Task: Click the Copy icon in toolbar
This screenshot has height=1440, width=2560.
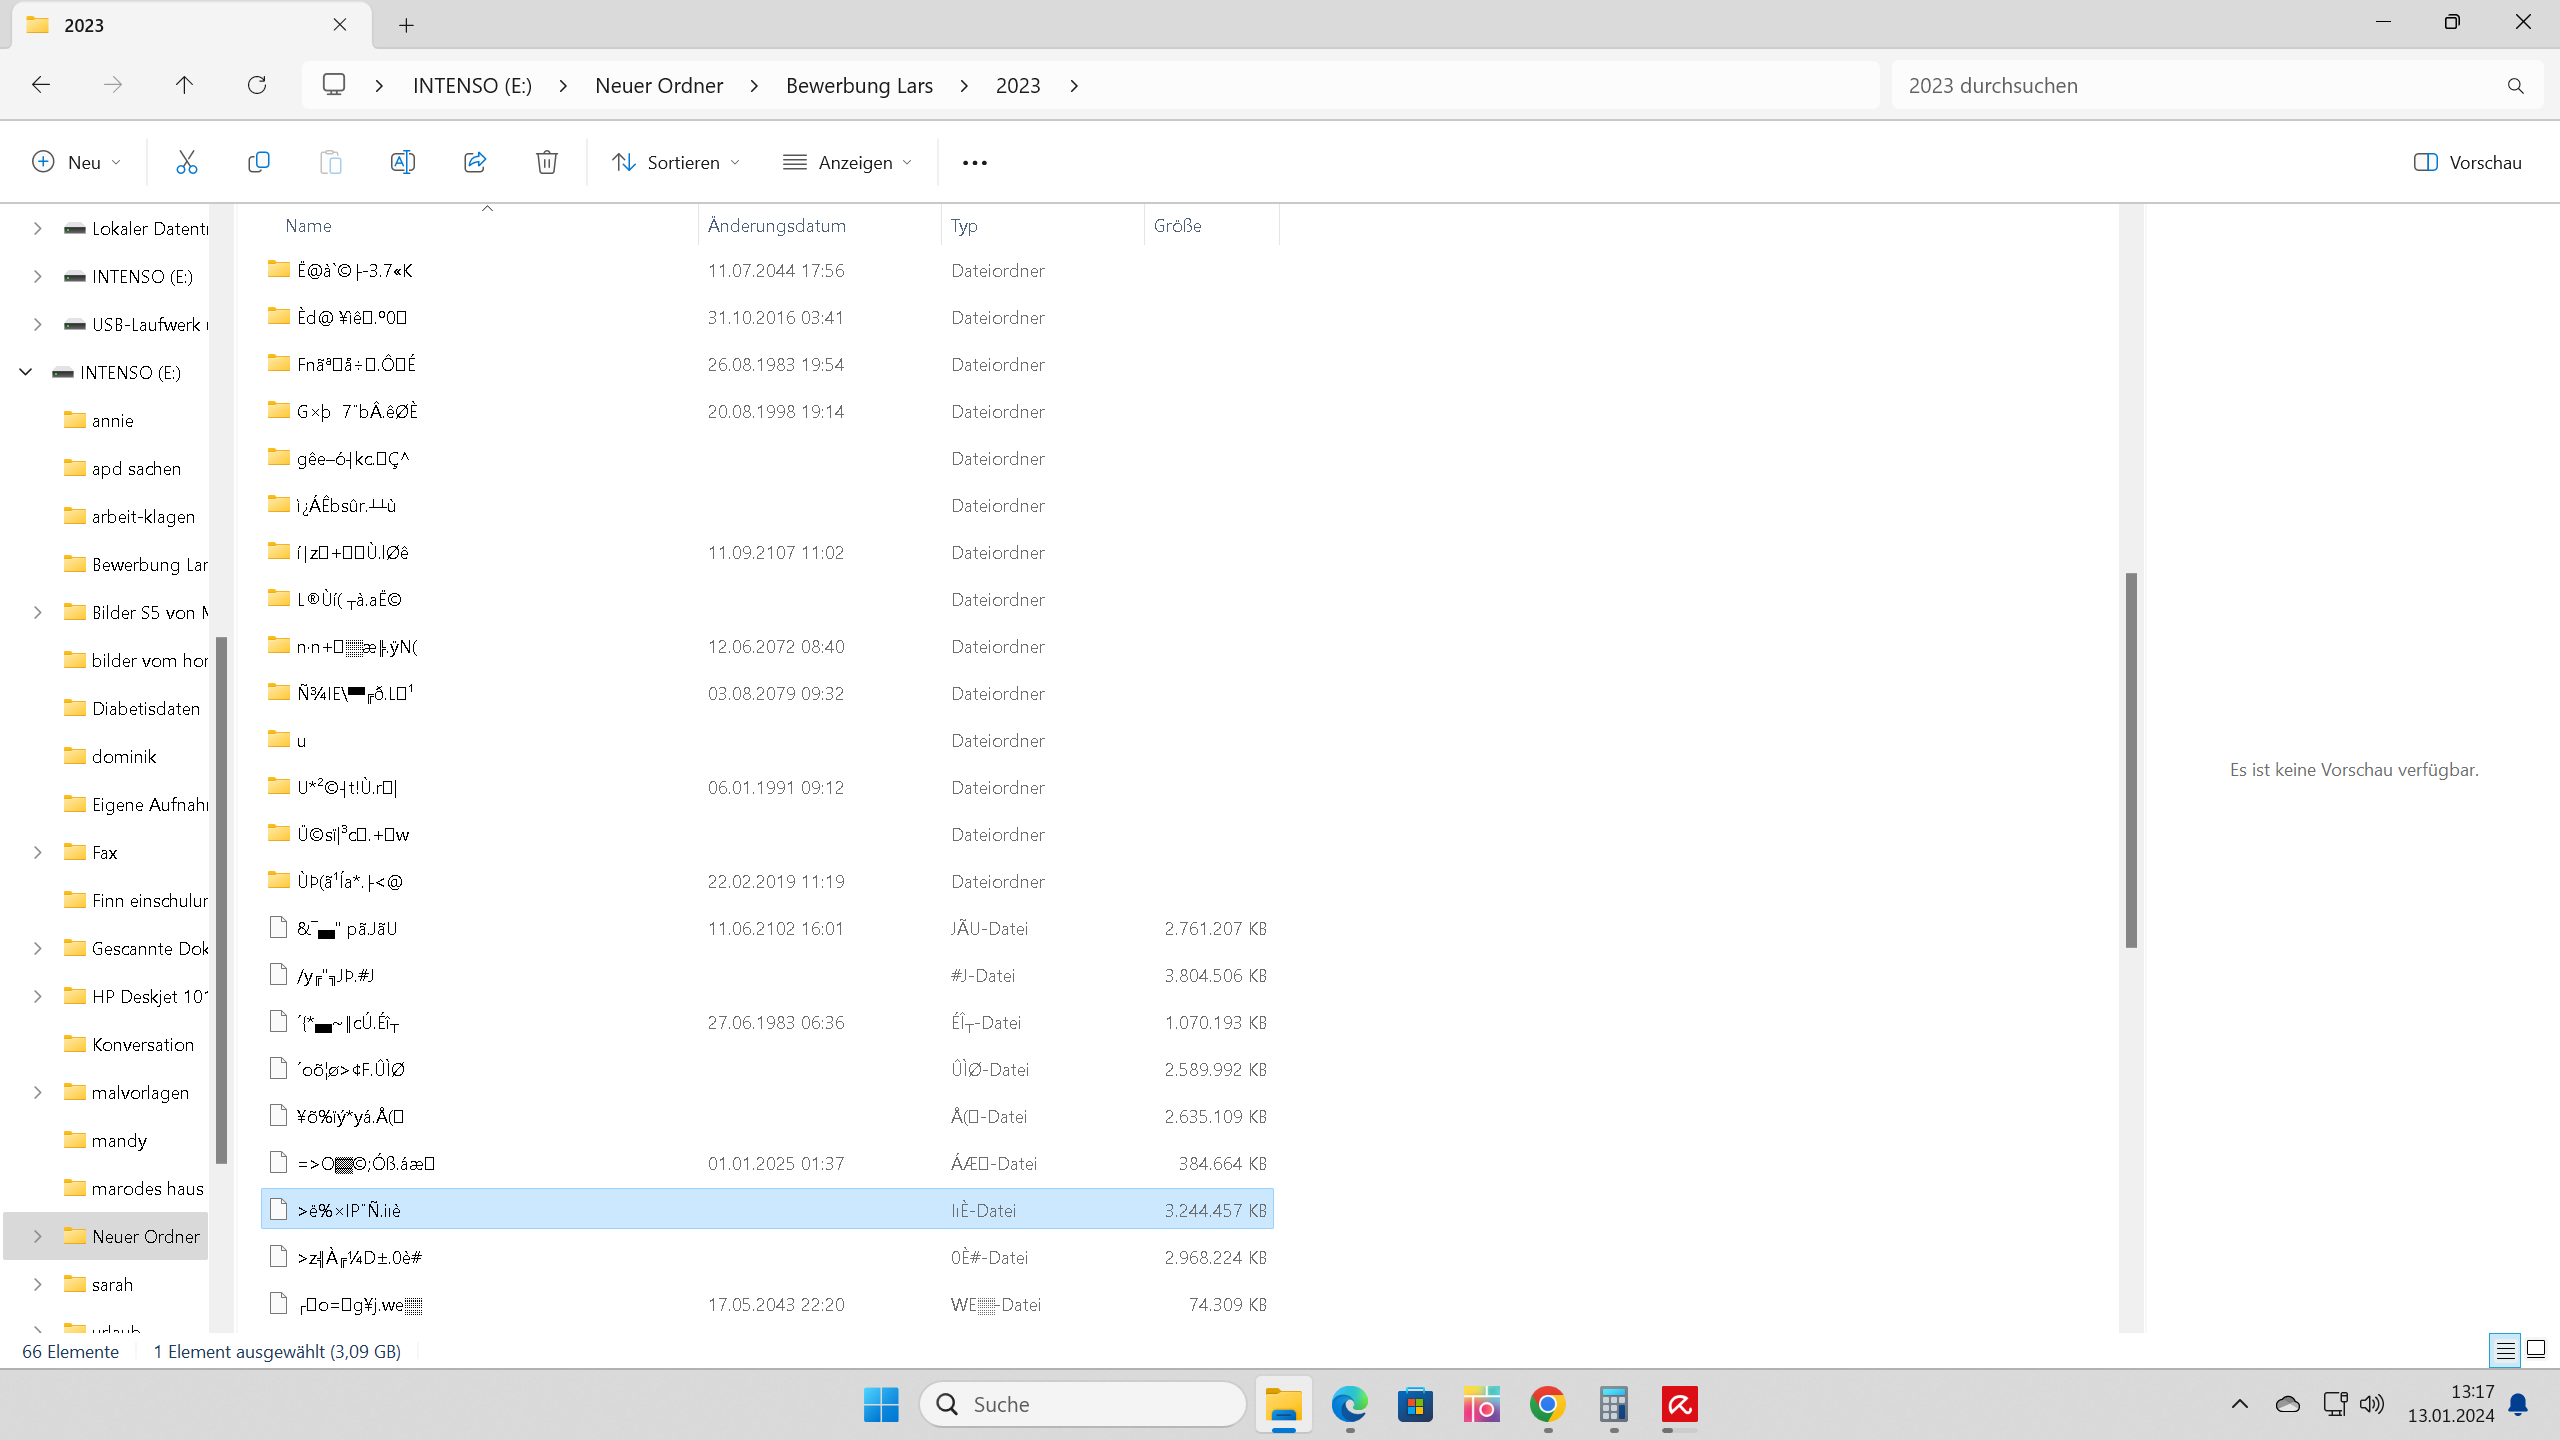Action: [258, 162]
